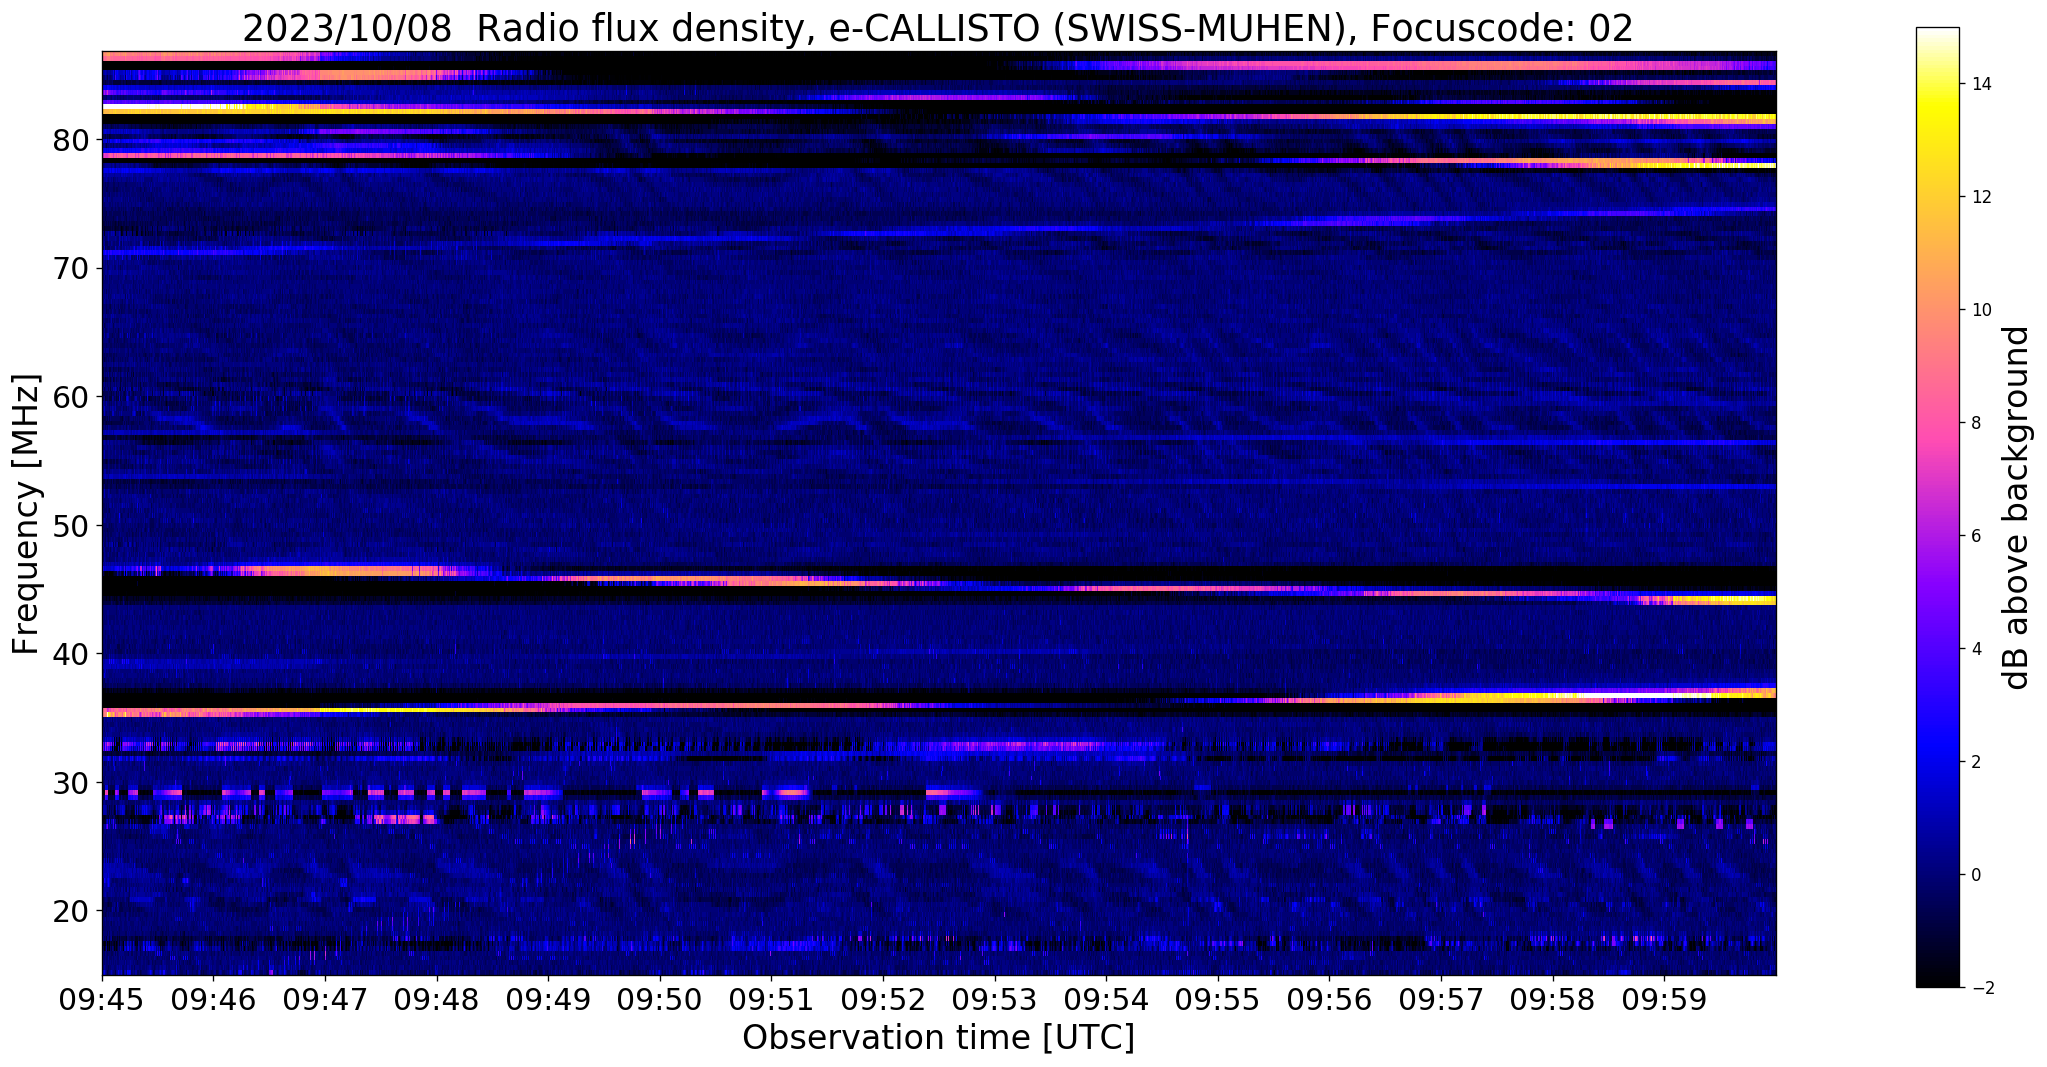Click the 'dB above background' colorbar label
The image size is (2047, 1067).
click(2016, 507)
